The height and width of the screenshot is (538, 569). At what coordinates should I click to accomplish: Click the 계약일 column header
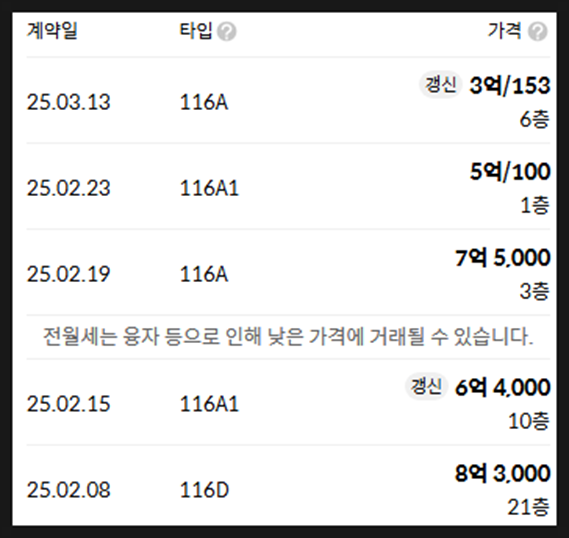[52, 30]
